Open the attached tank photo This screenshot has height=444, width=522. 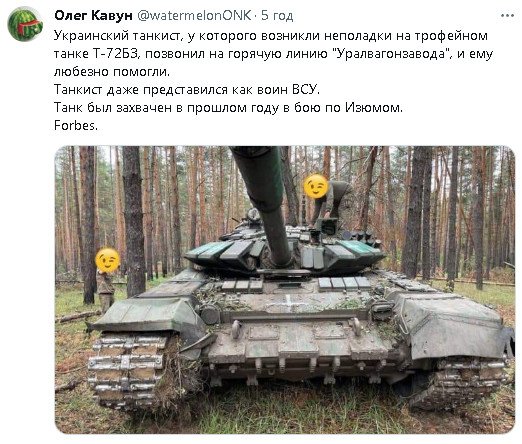coord(285,290)
